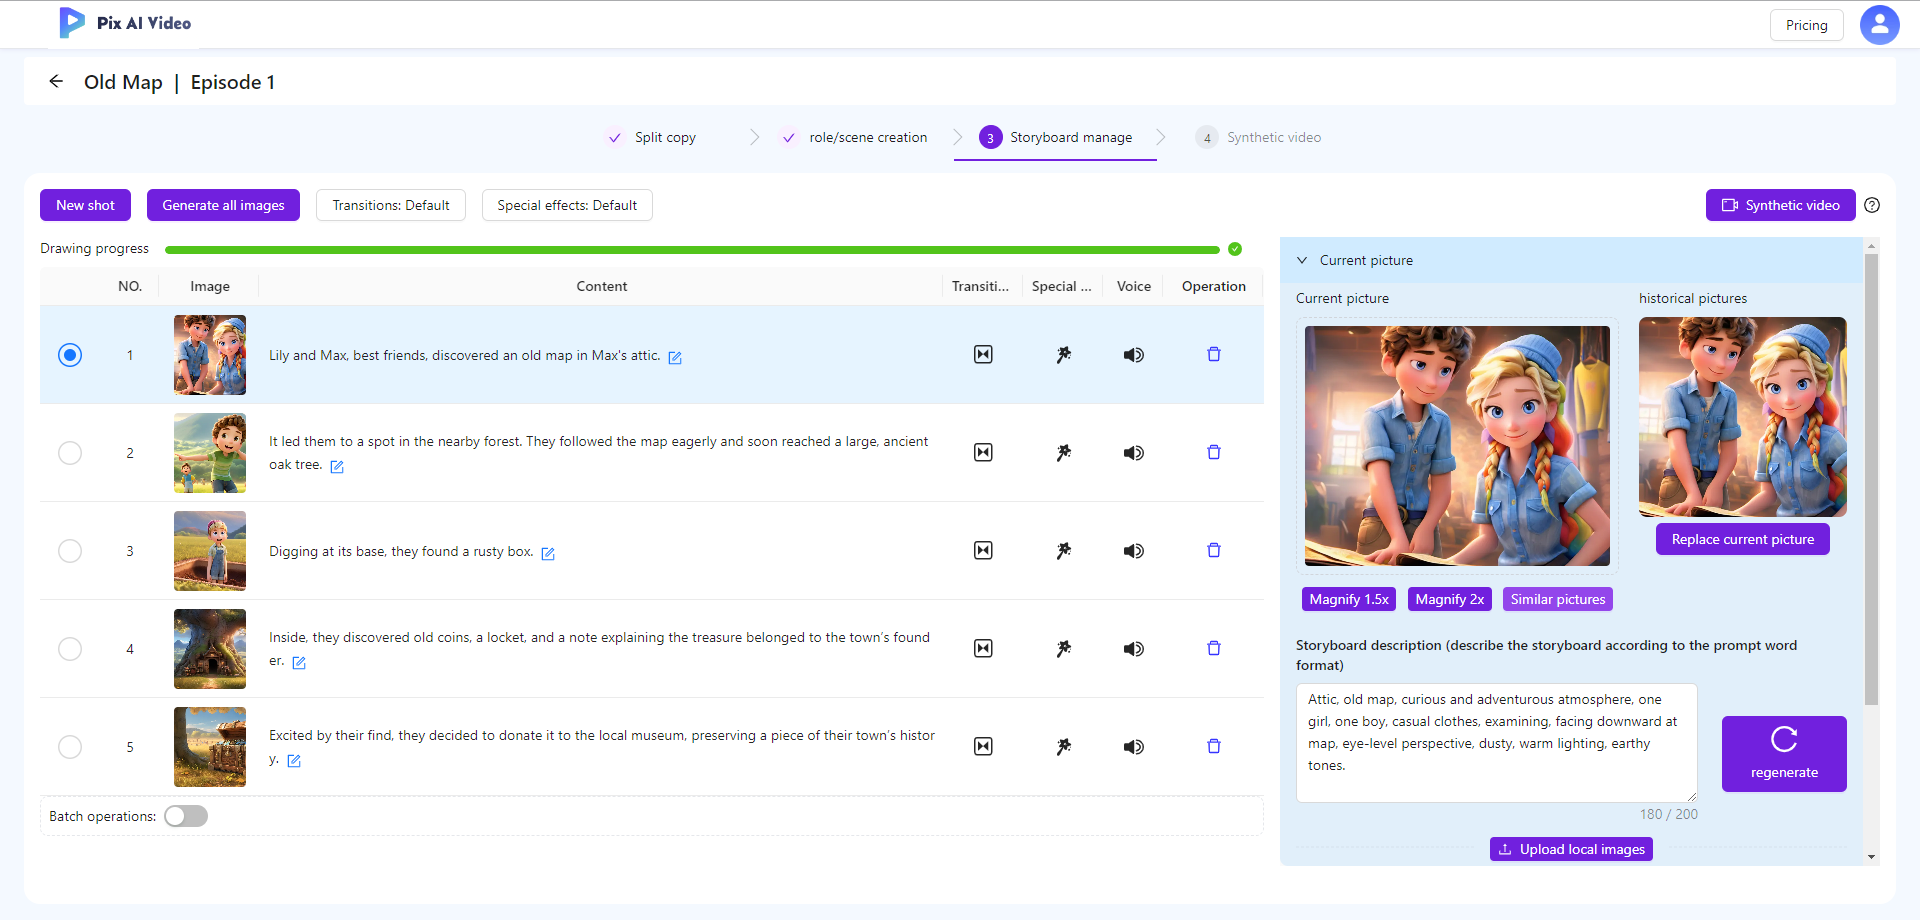
Task: Click the Pricing button
Action: pyautogui.click(x=1806, y=25)
